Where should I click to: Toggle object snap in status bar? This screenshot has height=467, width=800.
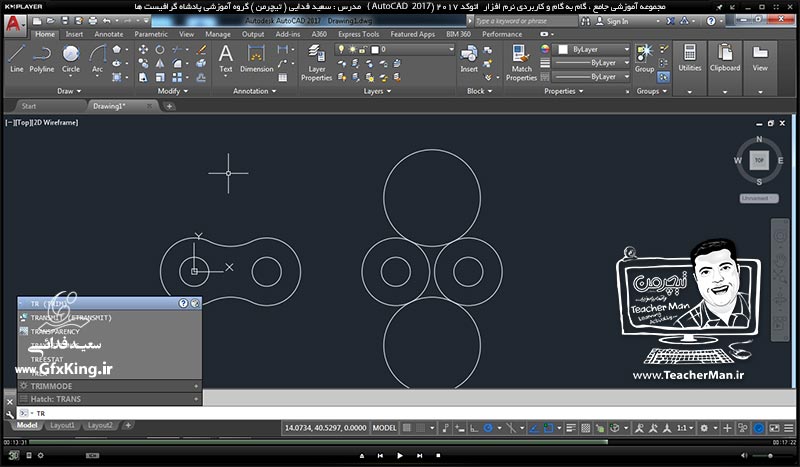pyautogui.click(x=548, y=428)
